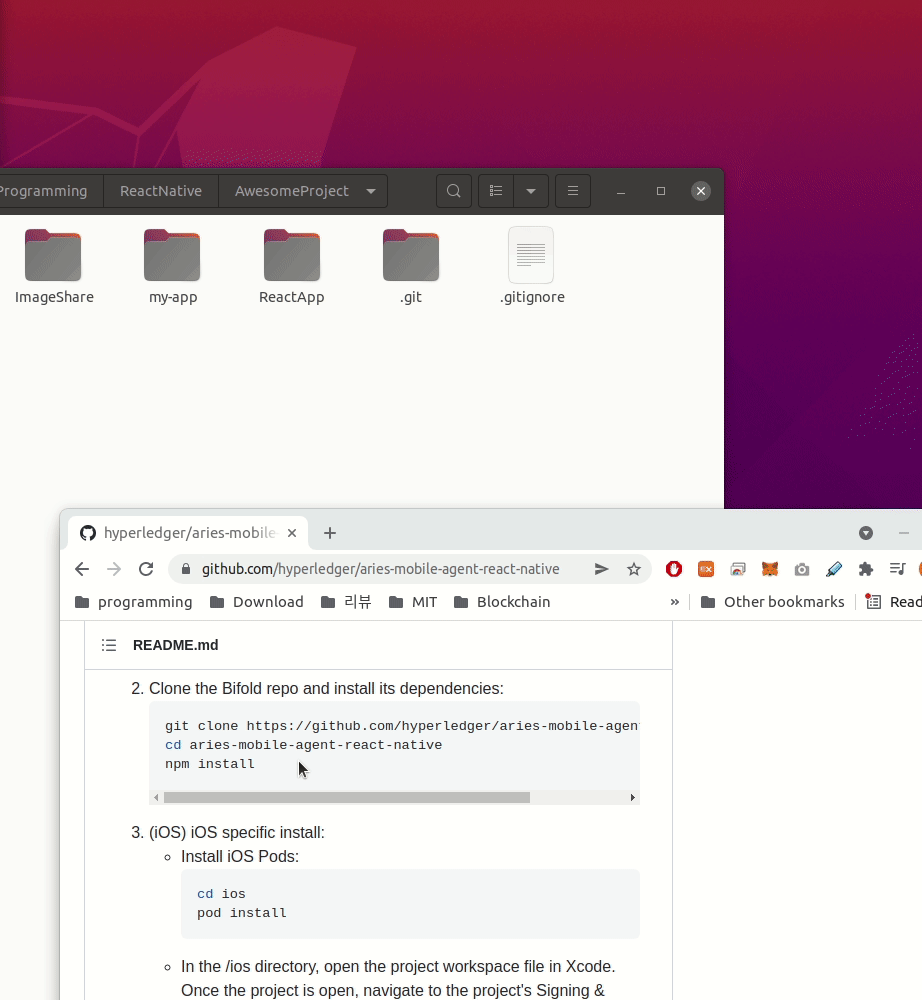The image size is (922, 1000).
Task: Click the README.md heading
Action: pyautogui.click(x=175, y=645)
